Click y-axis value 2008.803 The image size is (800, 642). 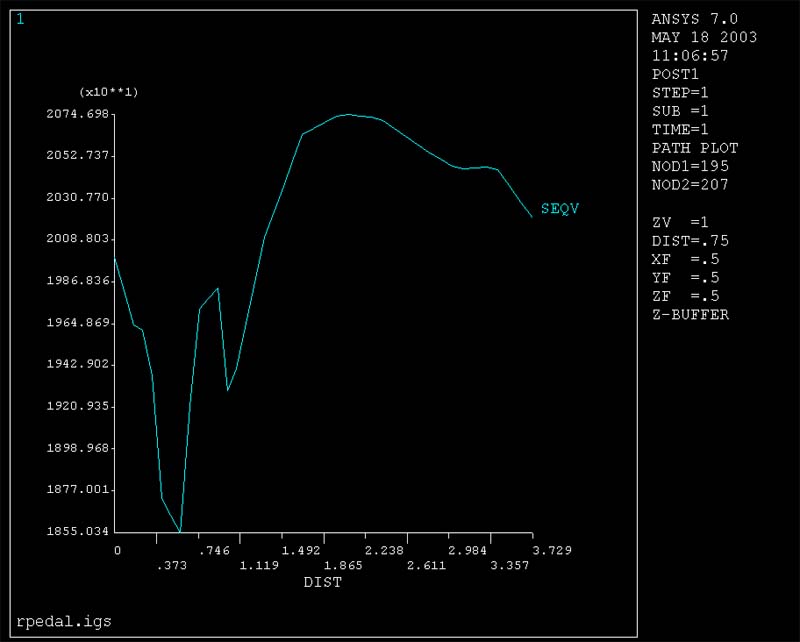pos(78,238)
